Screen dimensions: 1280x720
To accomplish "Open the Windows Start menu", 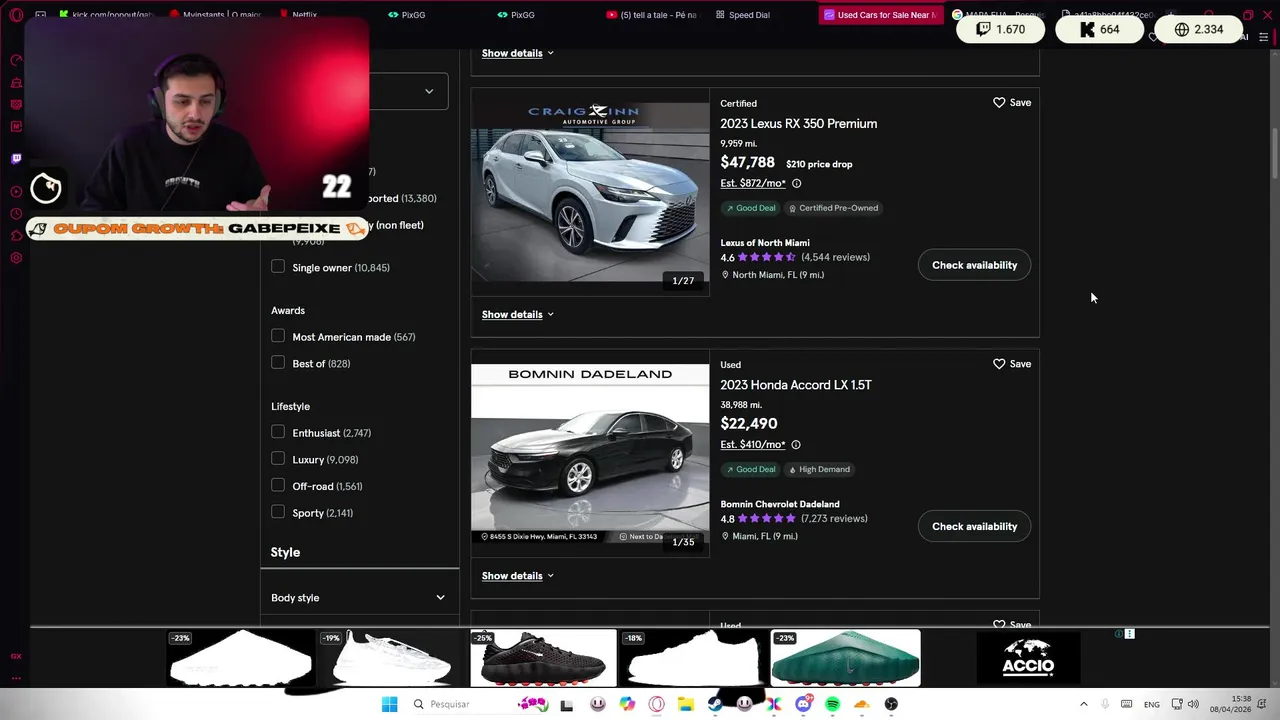I will (x=389, y=704).
